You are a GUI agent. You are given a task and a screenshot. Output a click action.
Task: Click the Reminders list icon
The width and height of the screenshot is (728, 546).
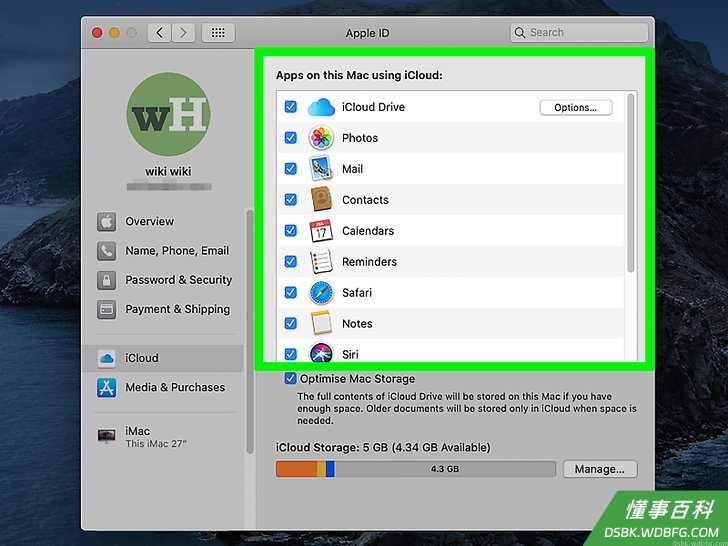point(321,261)
